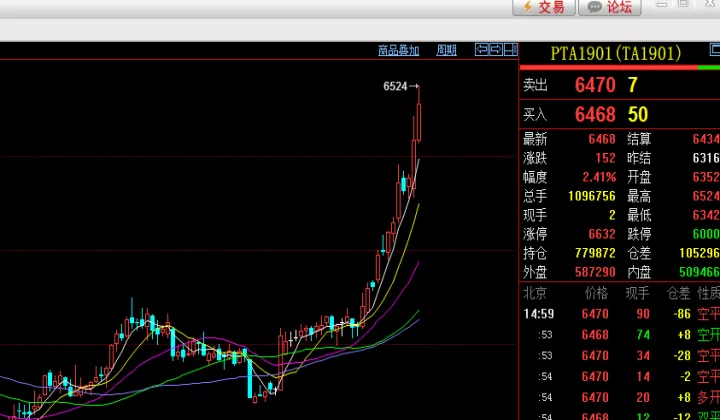720x420 pixels.
Task: Click the 买入 bid volume 50
Action: tap(638, 114)
